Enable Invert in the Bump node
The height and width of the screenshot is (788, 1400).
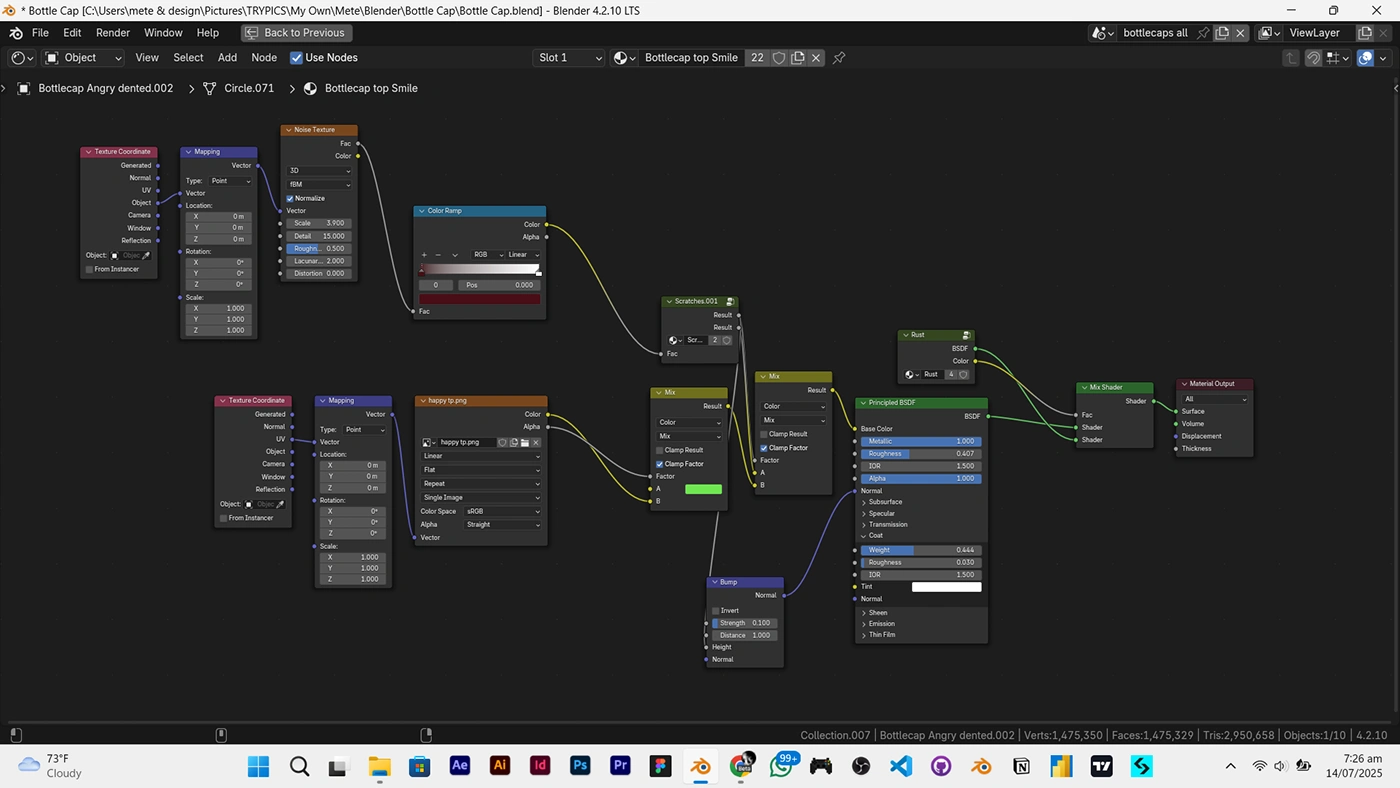pos(716,611)
